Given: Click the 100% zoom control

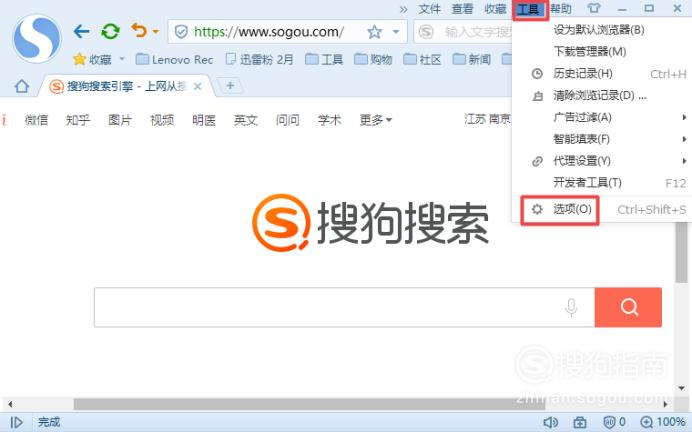Looking at the screenshot, I should [663, 422].
